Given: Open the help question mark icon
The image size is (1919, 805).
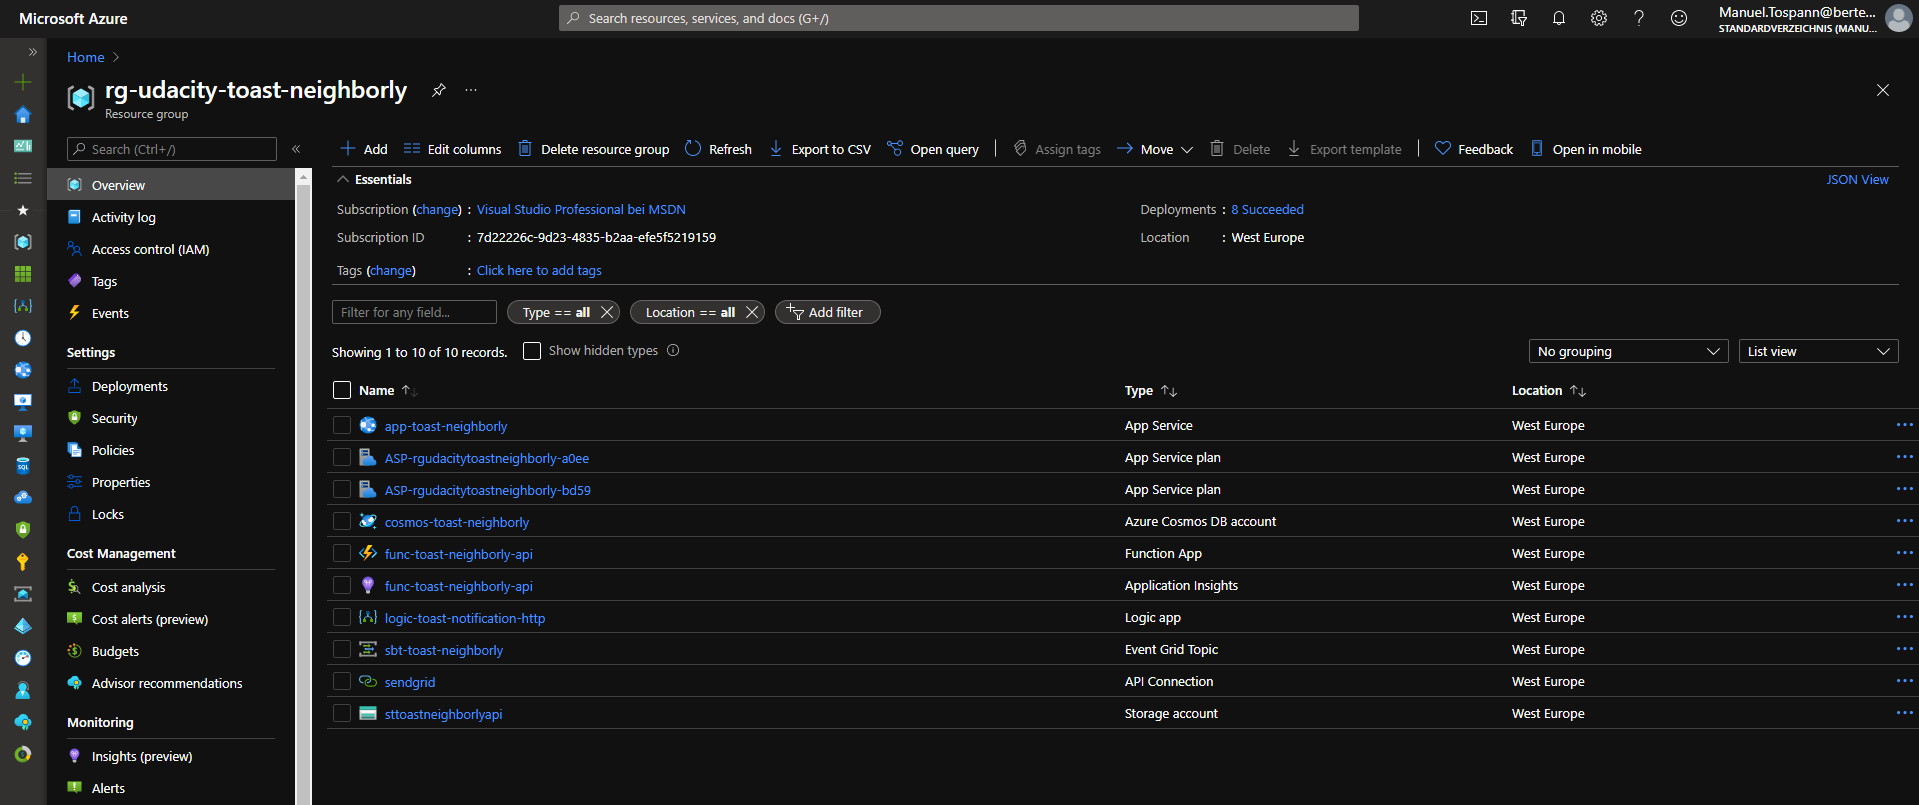Looking at the screenshot, I should tap(1639, 18).
